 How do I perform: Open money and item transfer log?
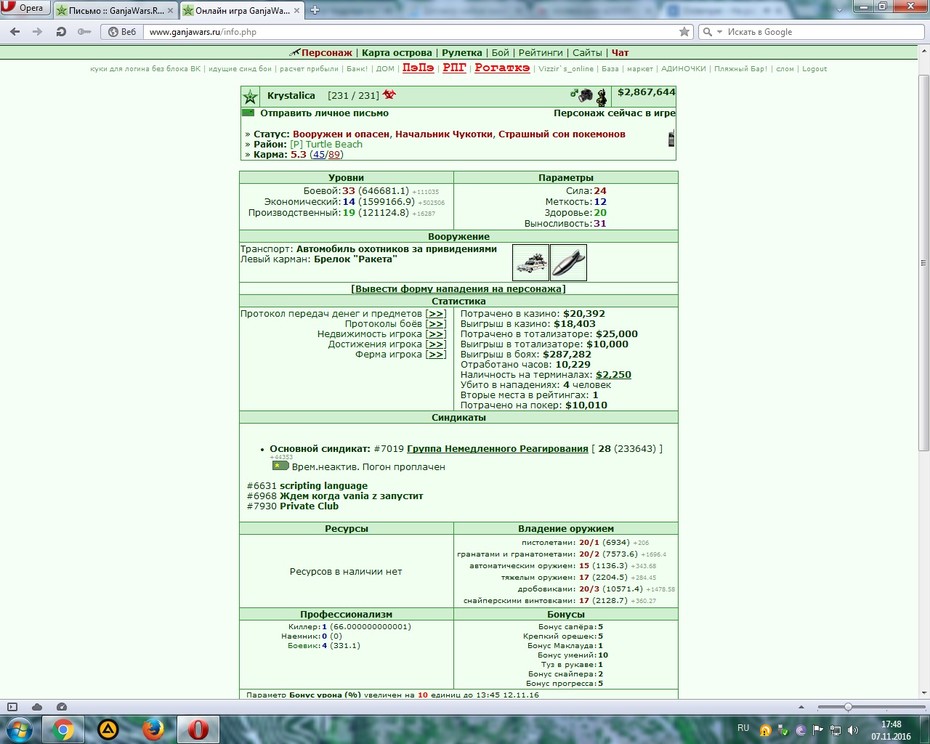point(436,314)
